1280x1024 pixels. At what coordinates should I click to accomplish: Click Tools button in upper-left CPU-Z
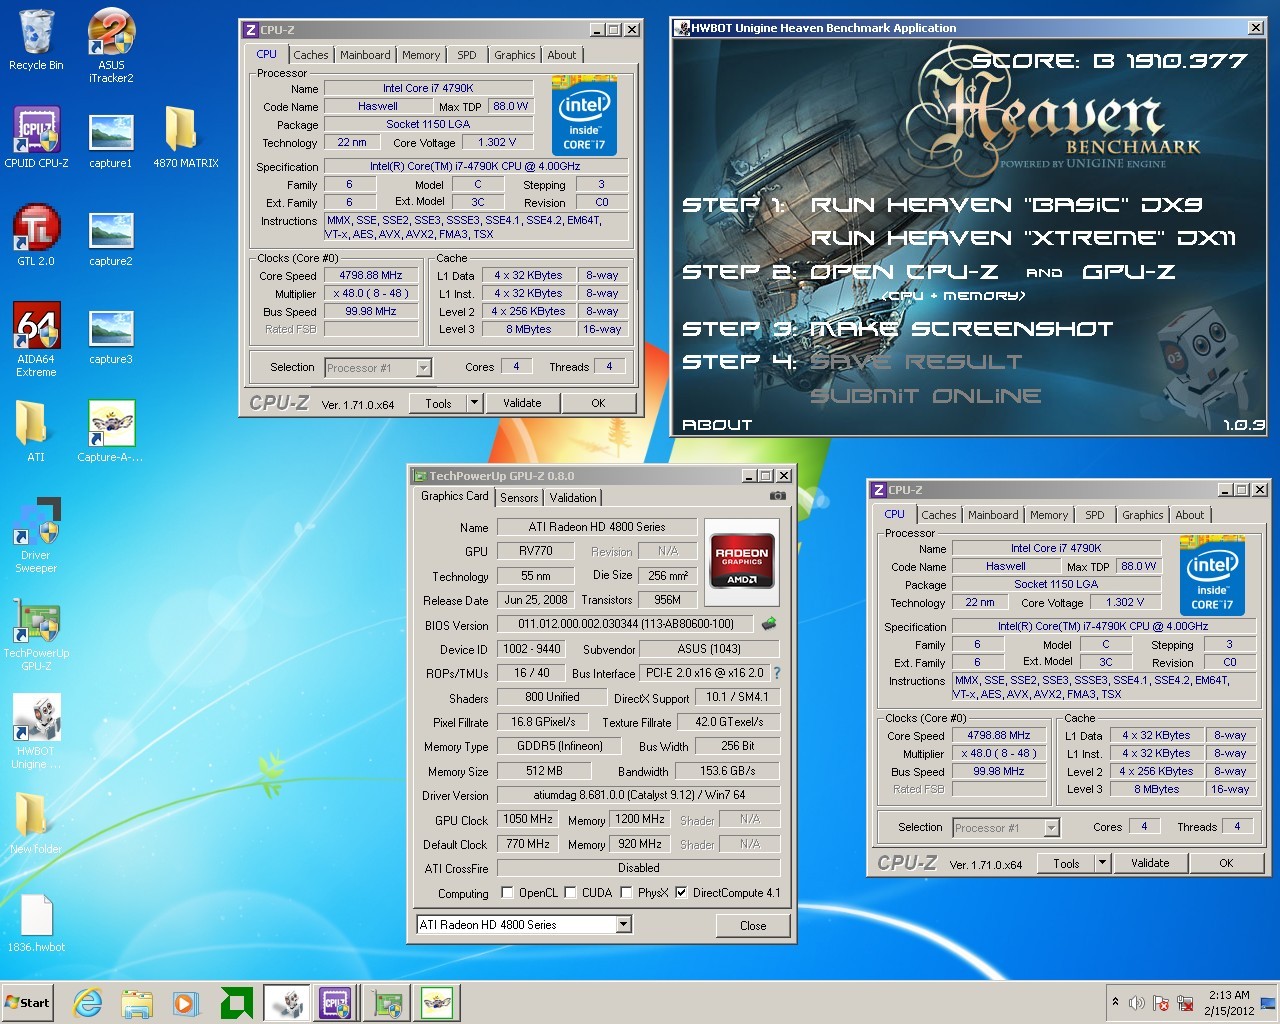[438, 403]
